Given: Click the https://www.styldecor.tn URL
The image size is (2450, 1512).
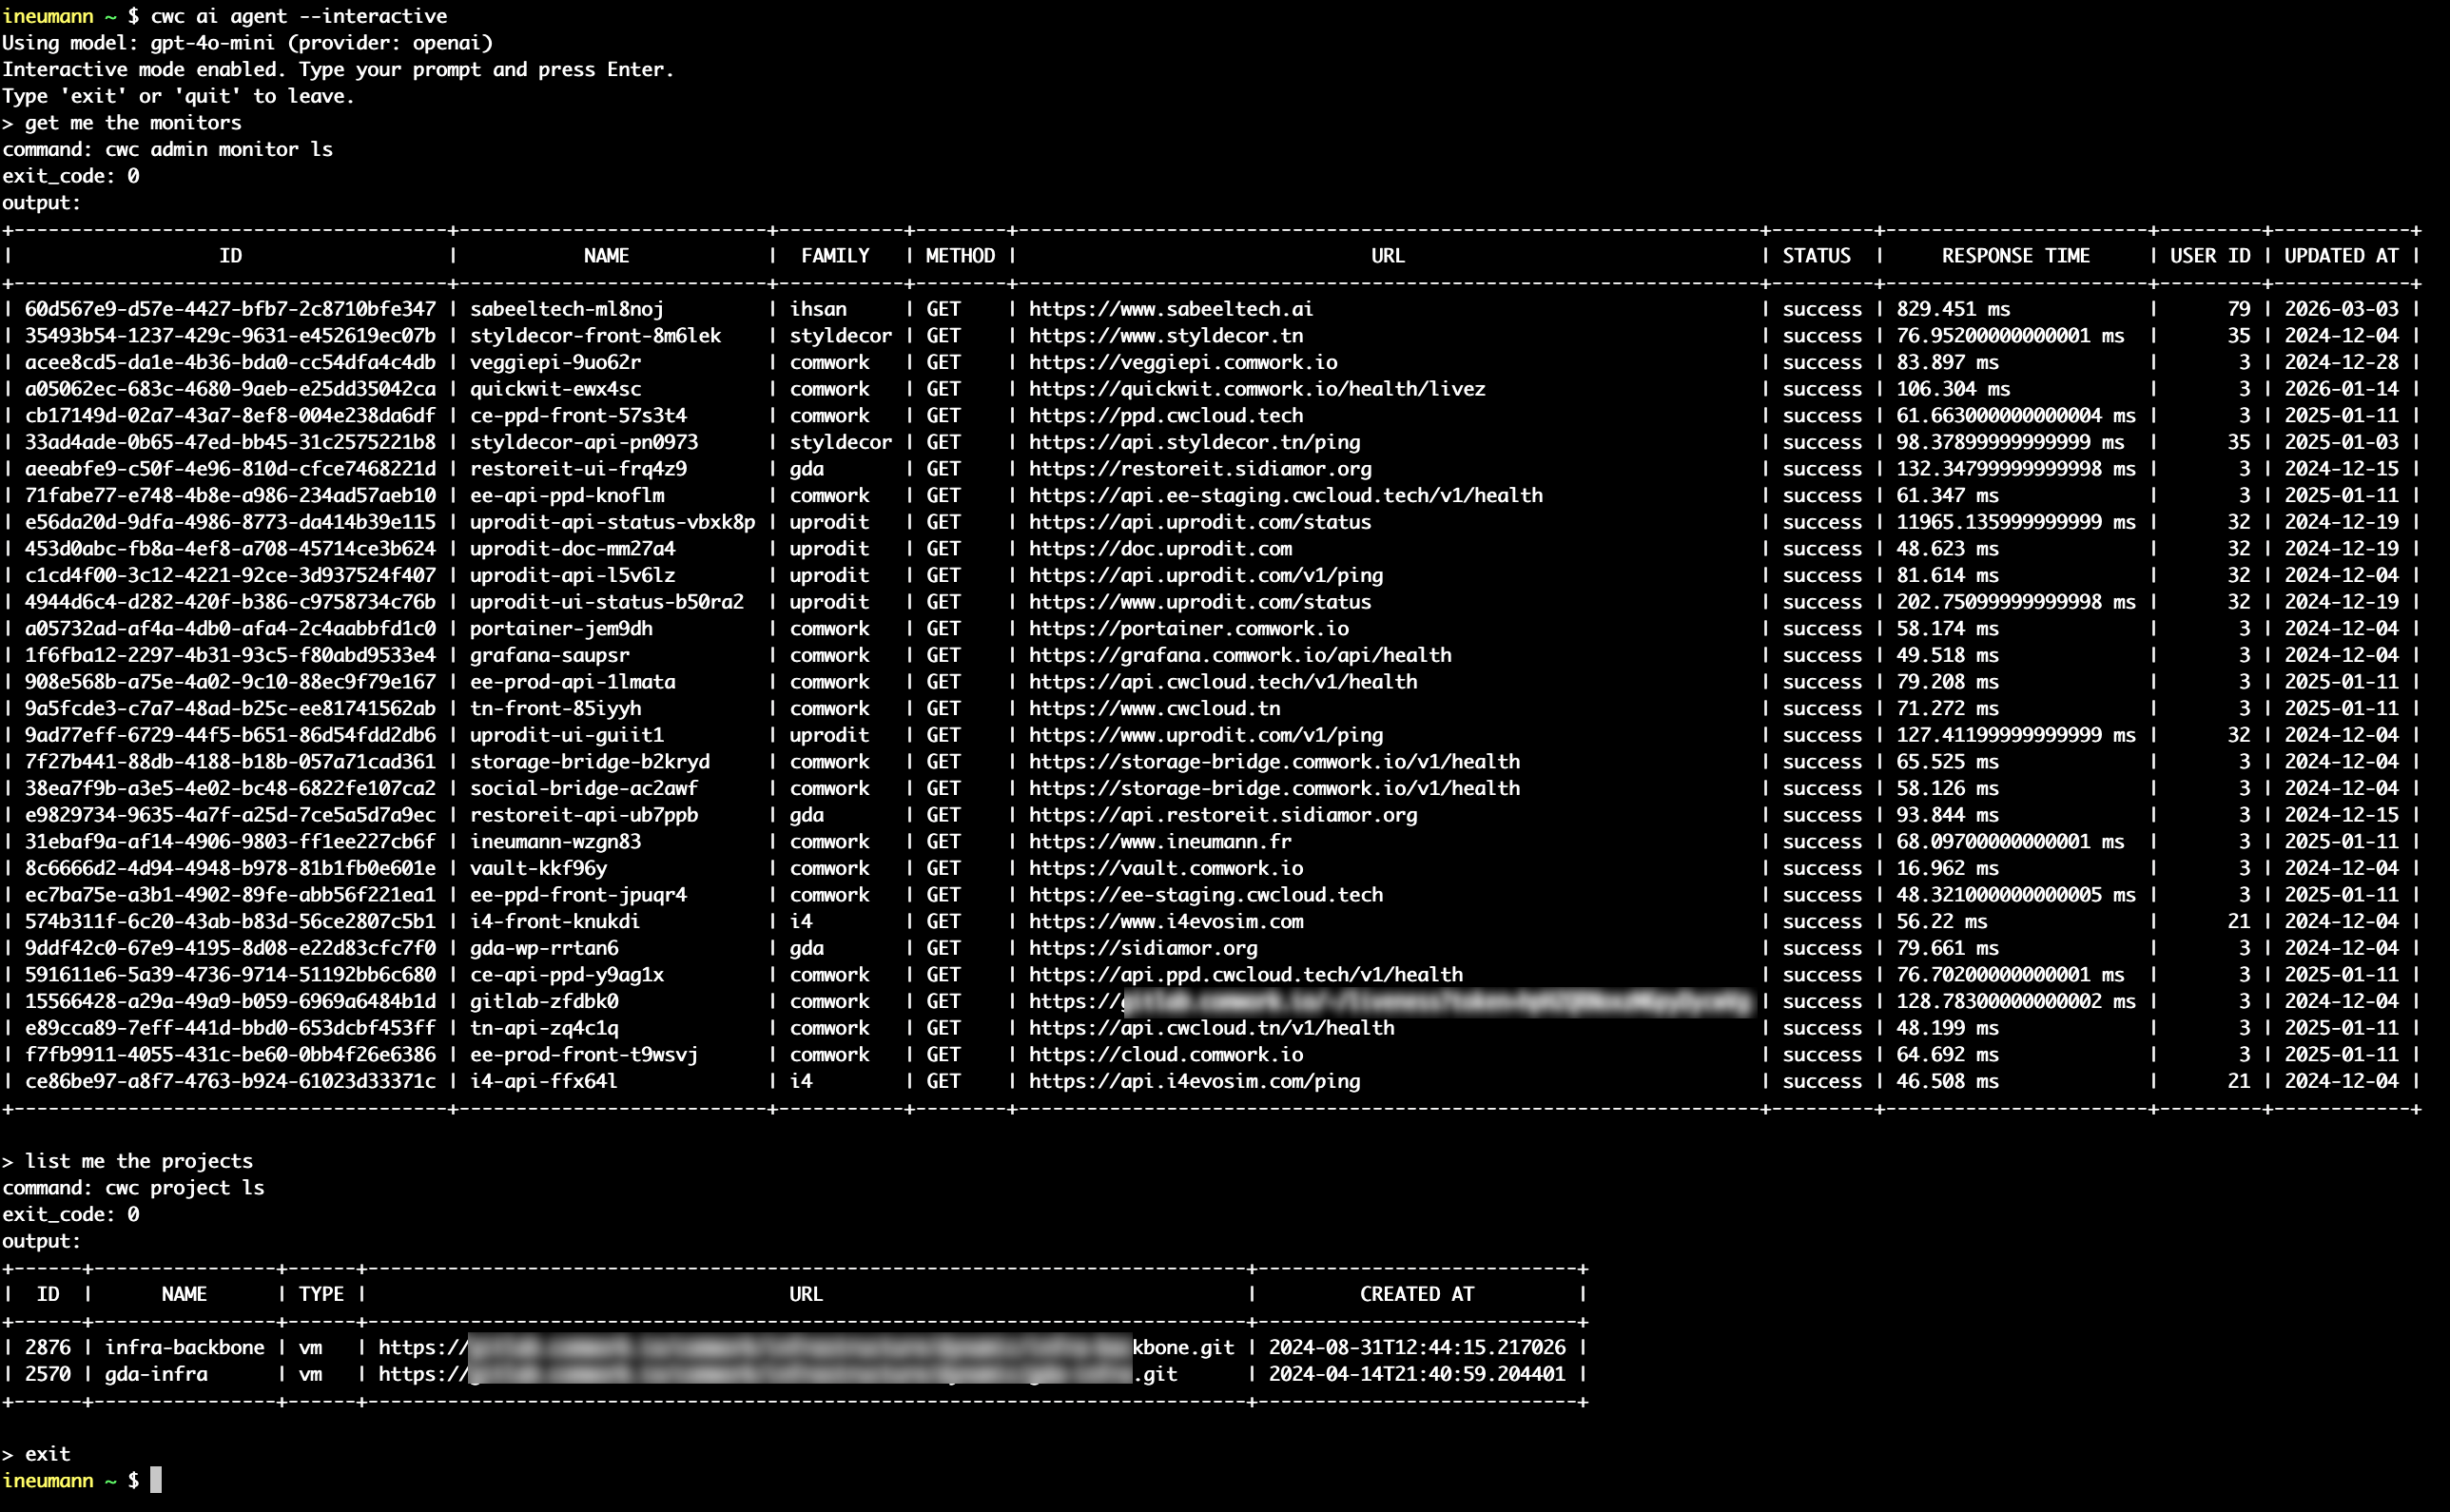Looking at the screenshot, I should (1166, 336).
